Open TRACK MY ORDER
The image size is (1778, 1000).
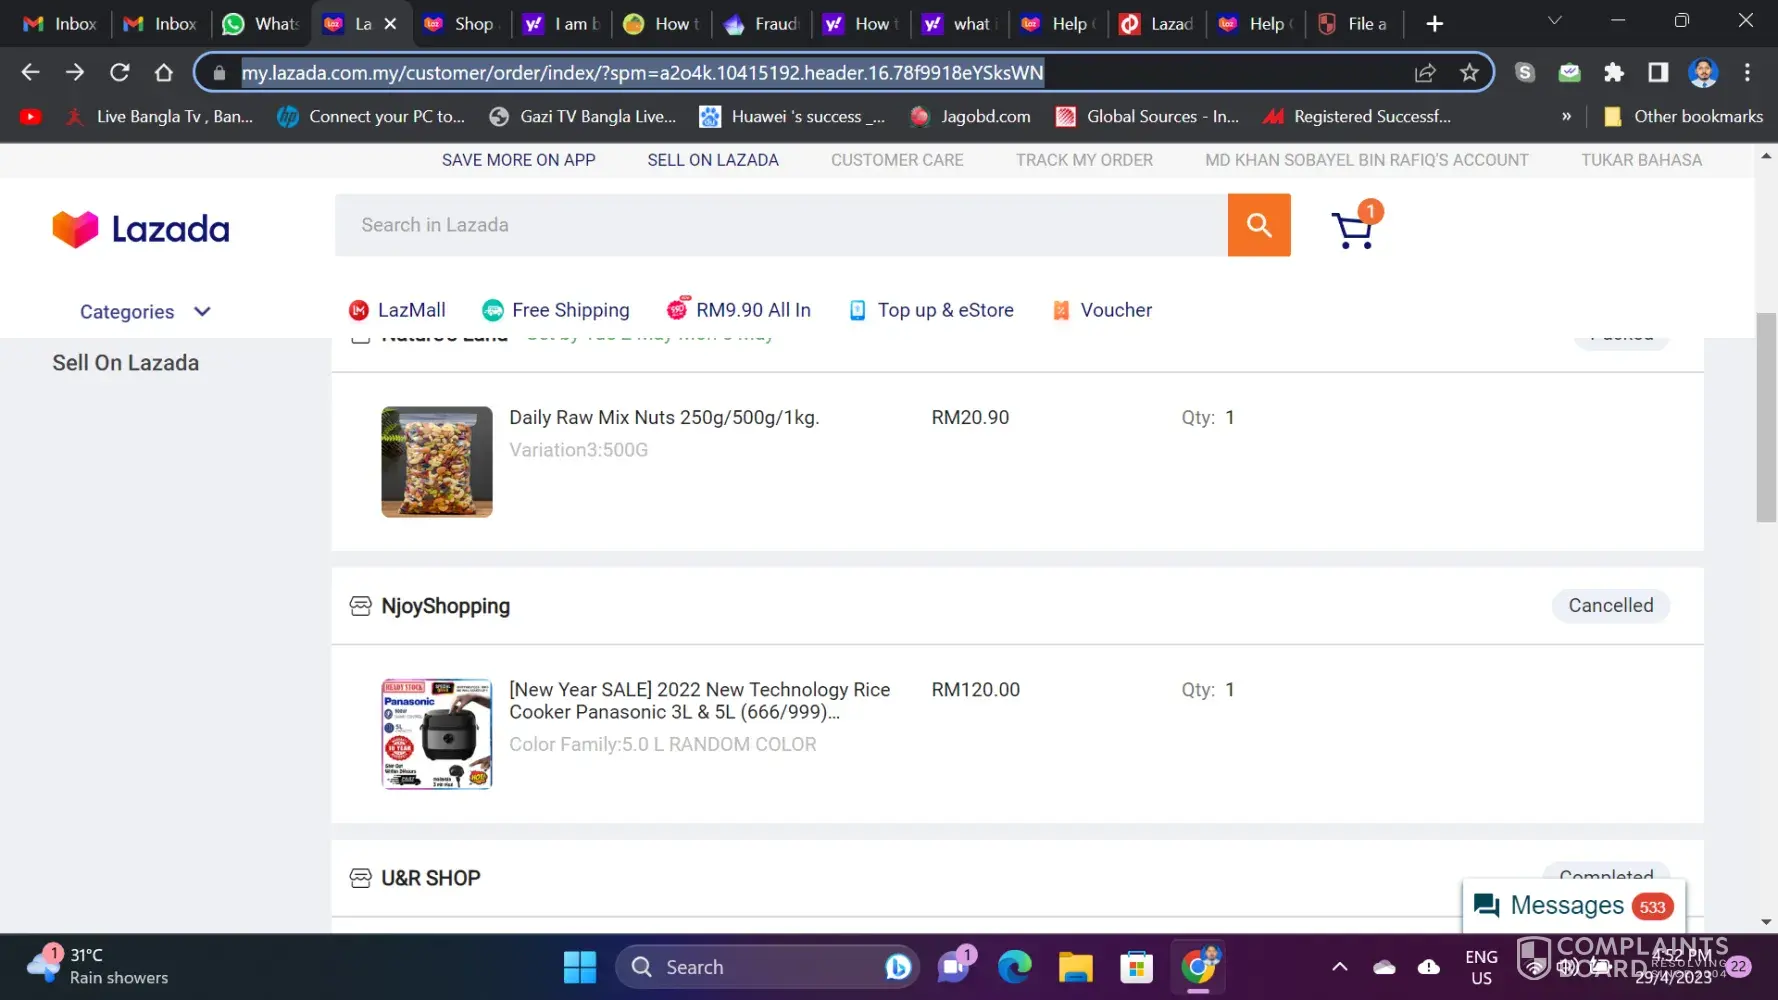coord(1084,160)
